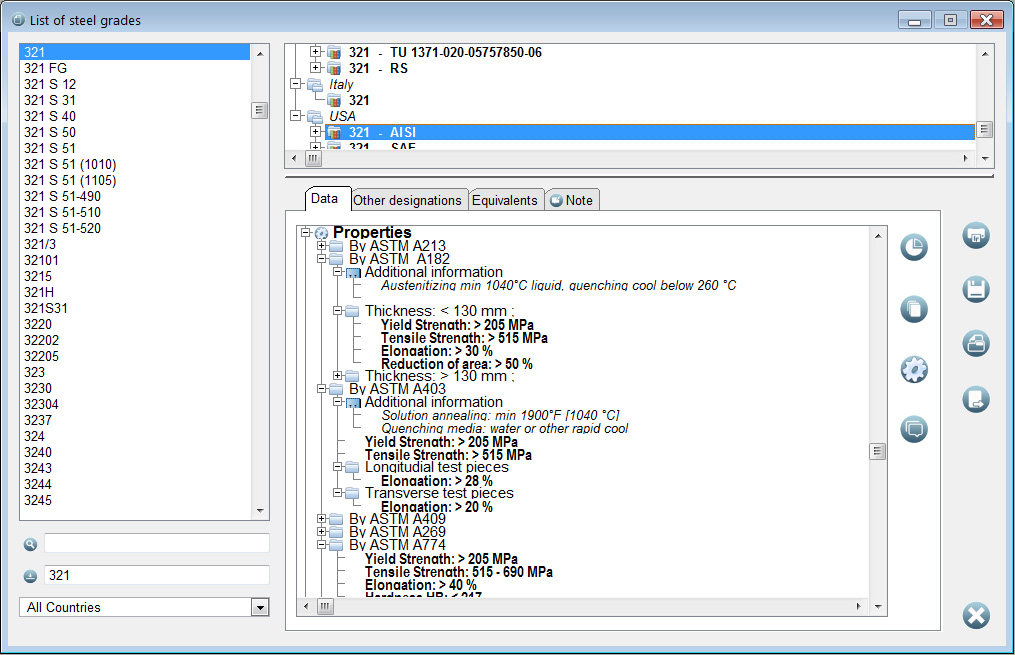Screen dimensions: 1015x655
Task: Click books icon of 321 TU 1371-020-05757850-06
Action: 334,52
